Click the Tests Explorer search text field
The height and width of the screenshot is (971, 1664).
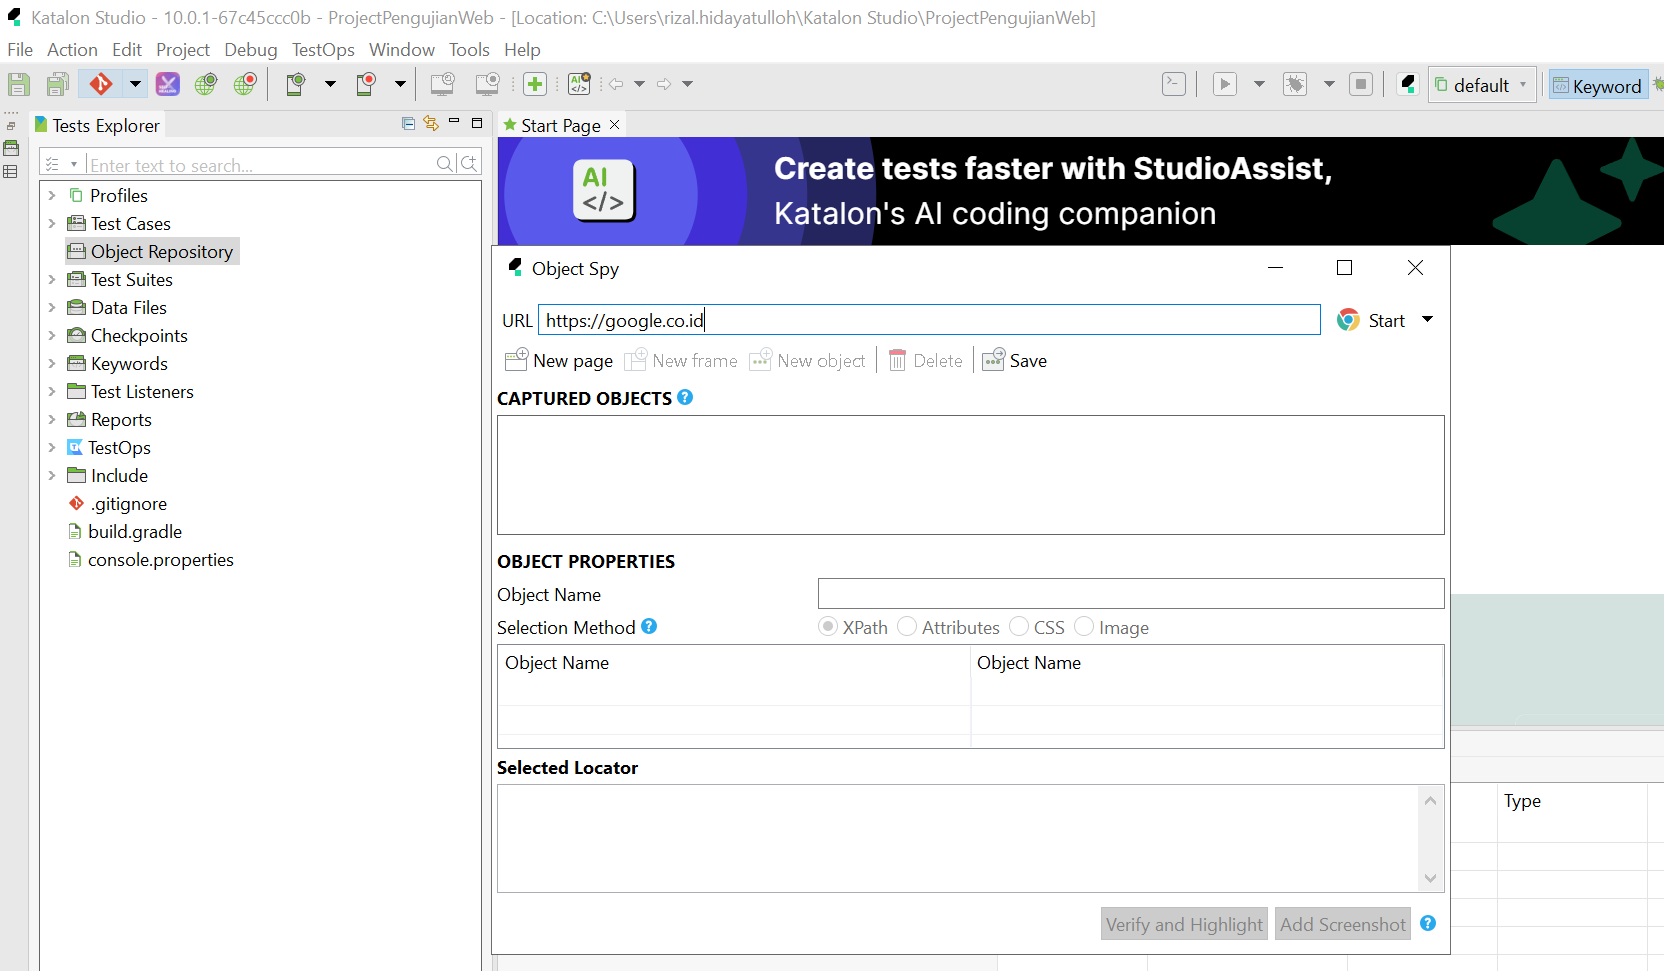[260, 165]
